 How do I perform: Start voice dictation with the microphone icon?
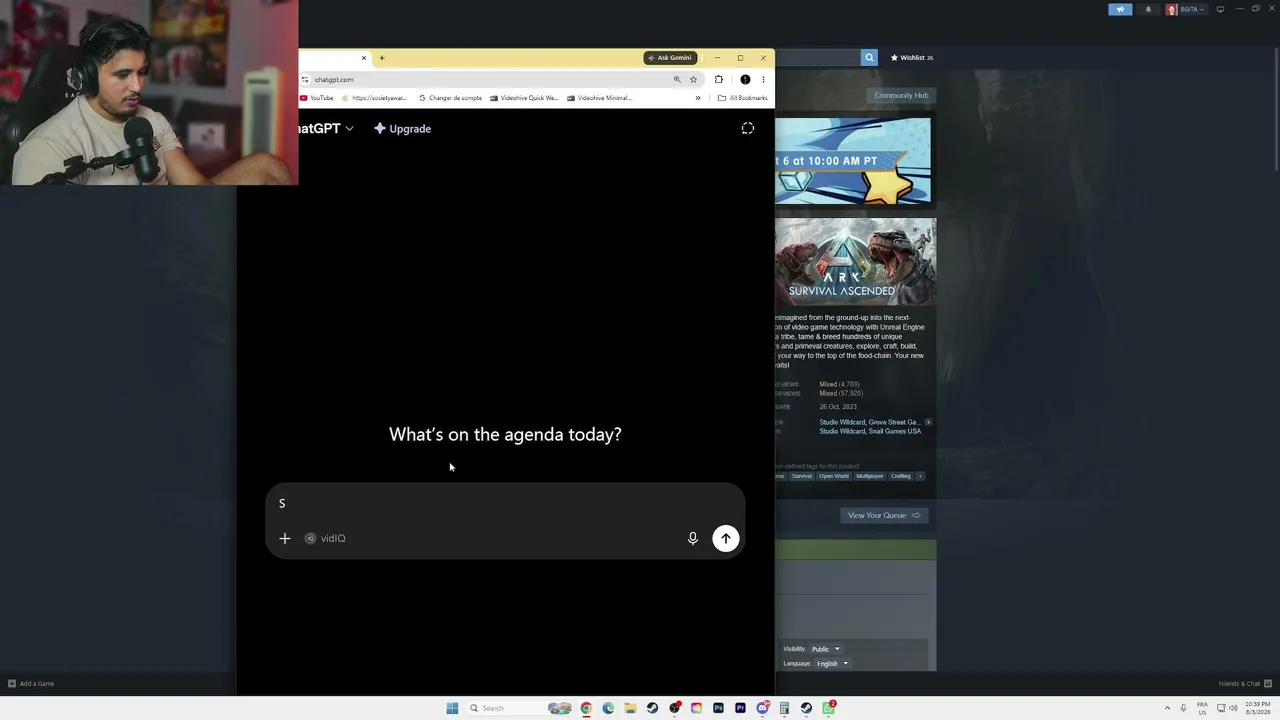(x=692, y=538)
